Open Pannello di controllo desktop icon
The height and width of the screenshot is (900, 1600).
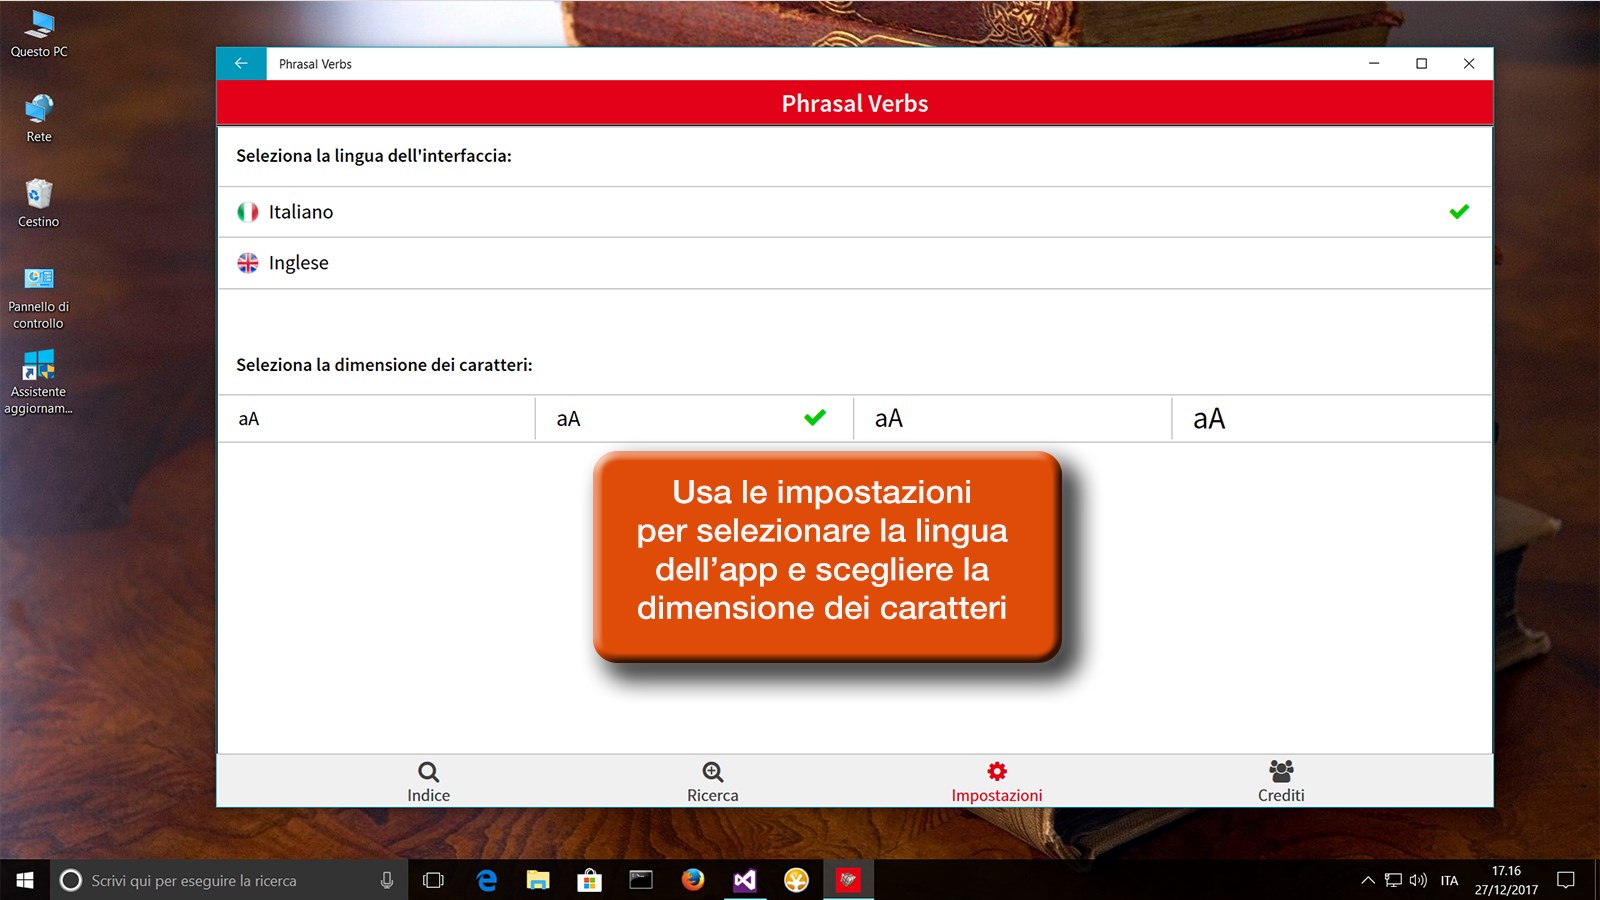pos(39,297)
